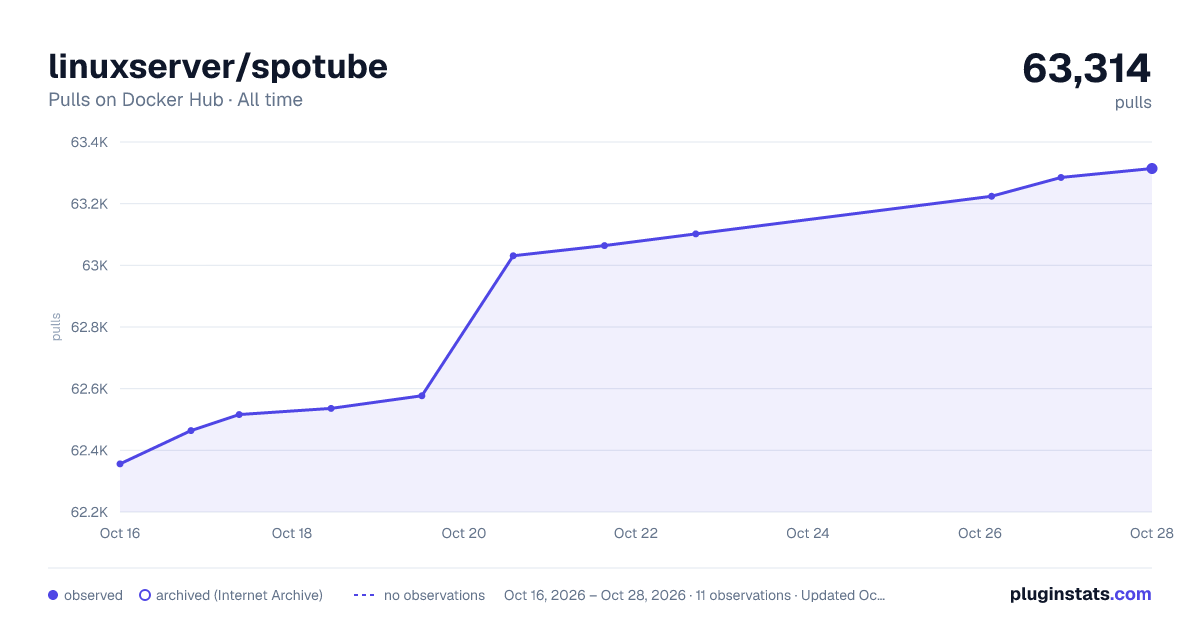Select the data point between Oct 22 and Oct 24
The width and height of the screenshot is (1200, 630).
(695, 234)
